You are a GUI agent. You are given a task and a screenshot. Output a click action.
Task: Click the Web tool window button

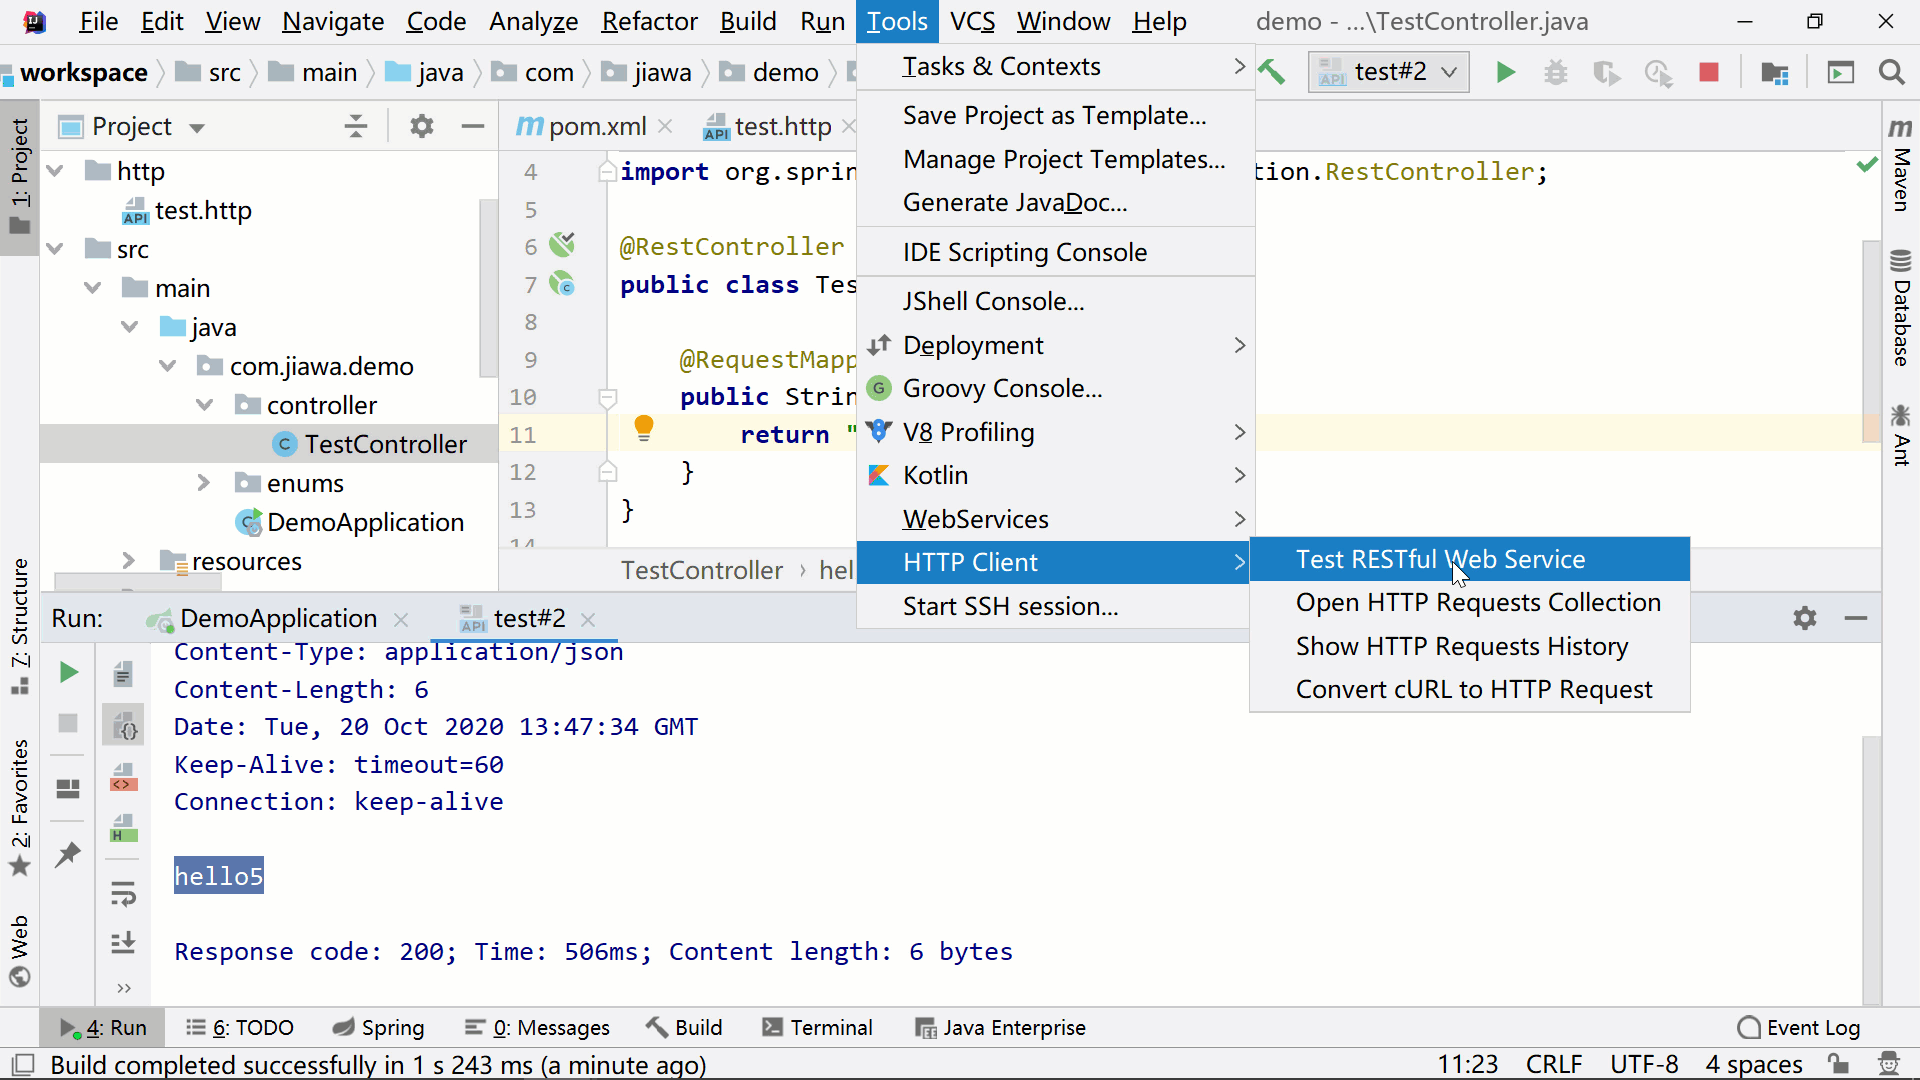[x=20, y=950]
